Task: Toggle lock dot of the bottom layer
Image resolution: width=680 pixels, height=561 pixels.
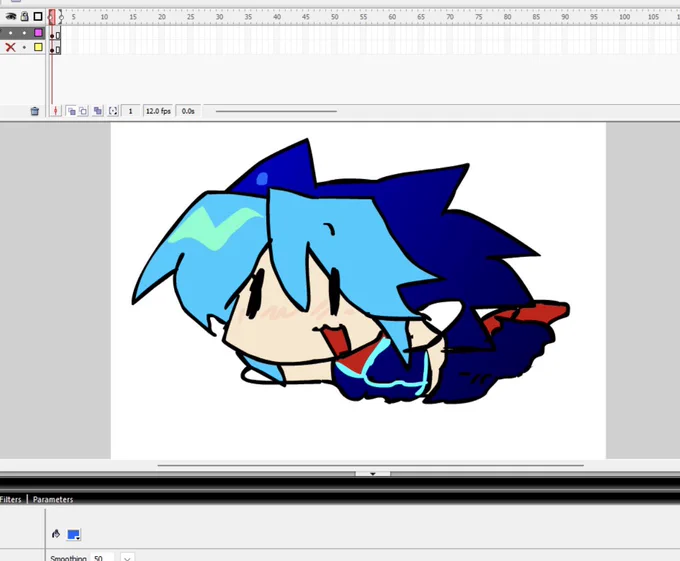Action: pyautogui.click(x=25, y=47)
